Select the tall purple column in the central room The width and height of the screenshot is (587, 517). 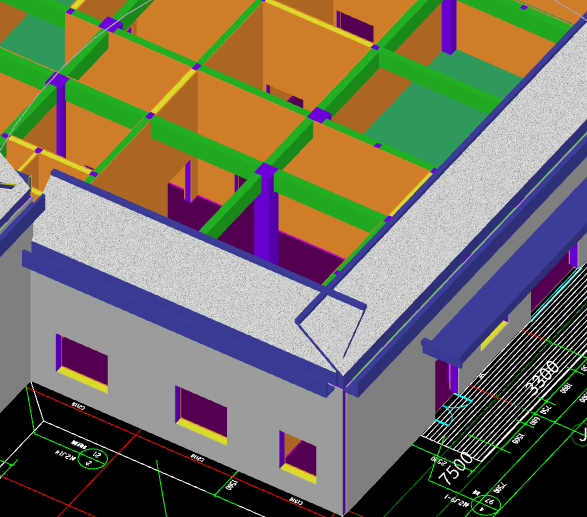point(266,215)
